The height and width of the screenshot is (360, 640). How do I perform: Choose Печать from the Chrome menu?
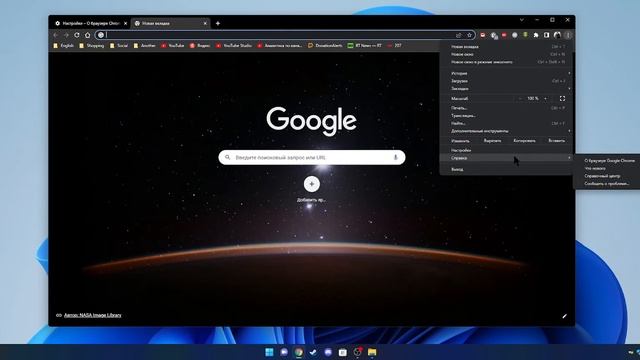click(x=506, y=108)
